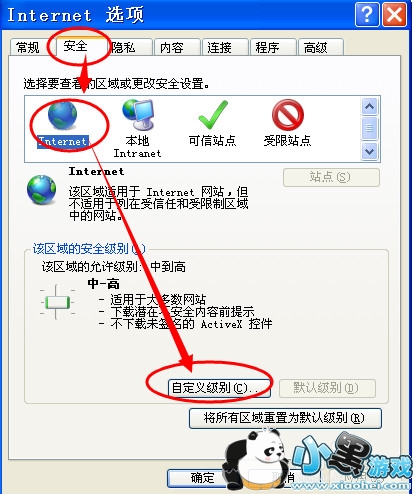414x494 pixels.
Task: Select the Internet zone globe icon
Action: [x=62, y=115]
